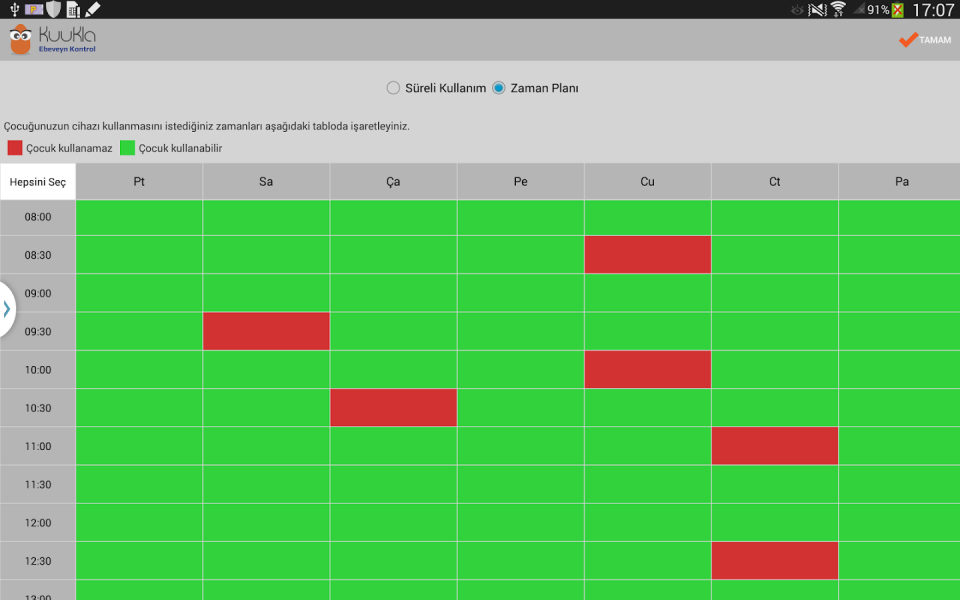Toggle the red Ça 10:30 cell
Viewport: 960px width, 600px height.
(394, 408)
